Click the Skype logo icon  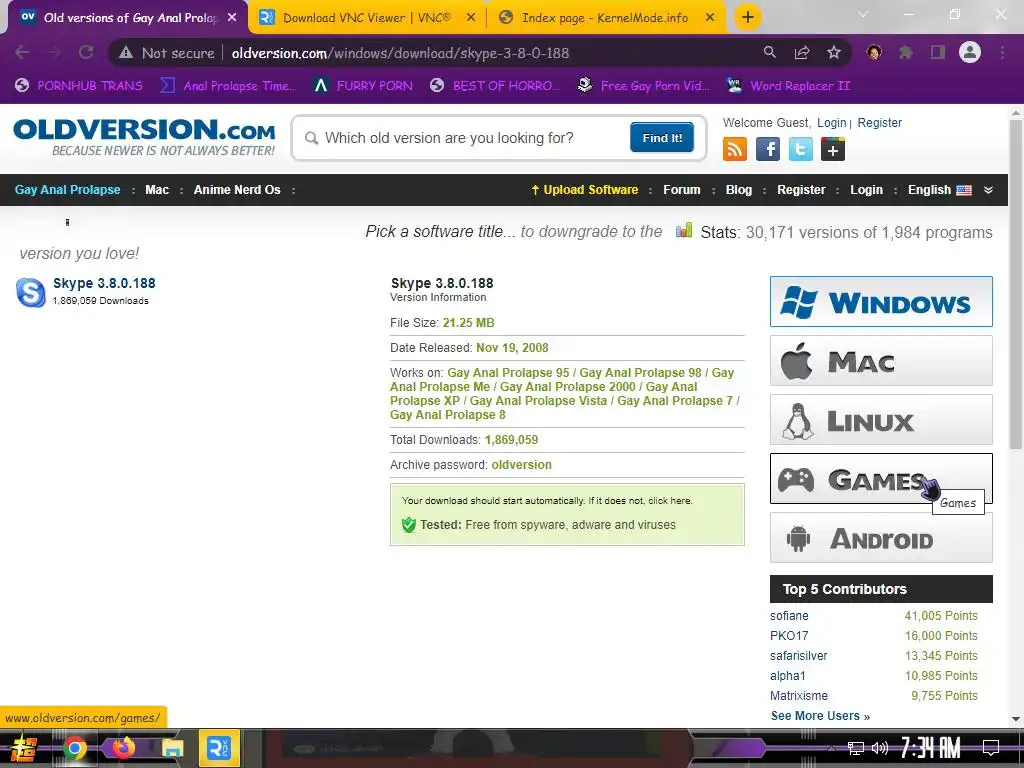coord(31,292)
